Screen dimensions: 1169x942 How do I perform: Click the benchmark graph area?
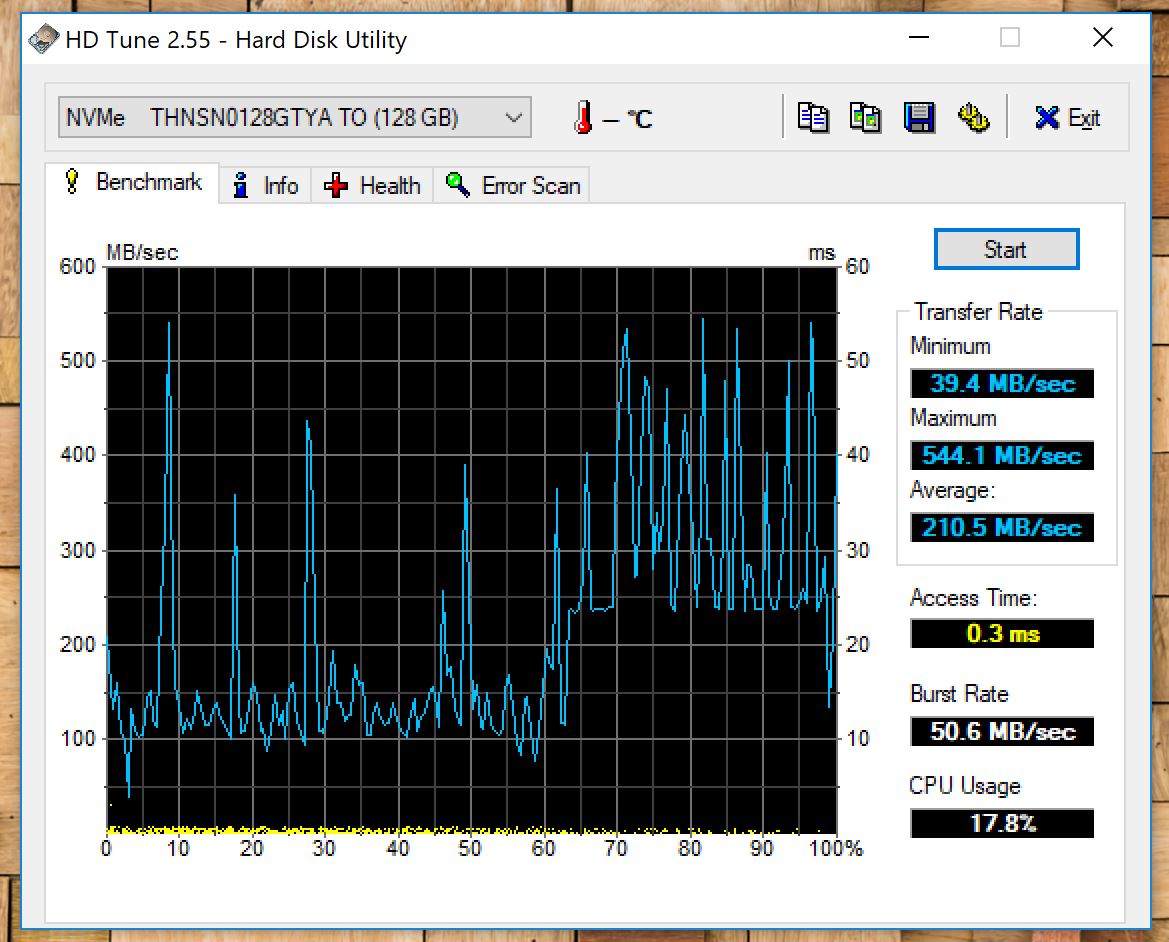click(x=472, y=550)
